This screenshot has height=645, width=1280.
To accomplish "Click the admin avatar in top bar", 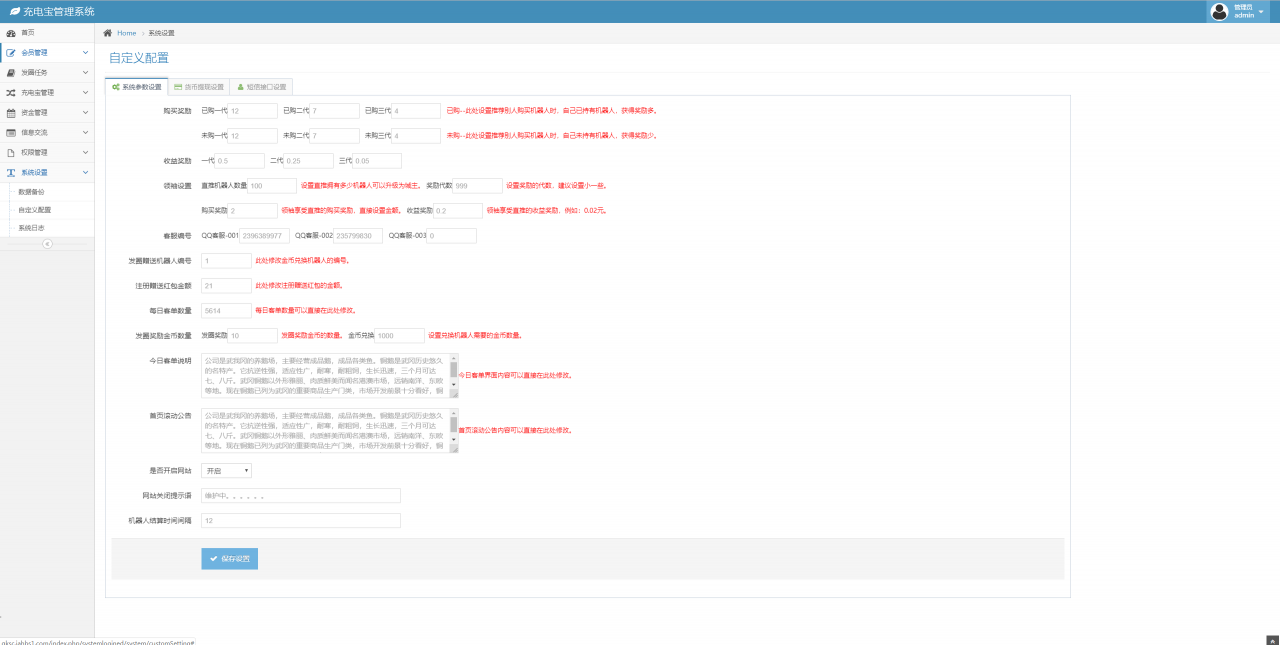I will click(1219, 12).
